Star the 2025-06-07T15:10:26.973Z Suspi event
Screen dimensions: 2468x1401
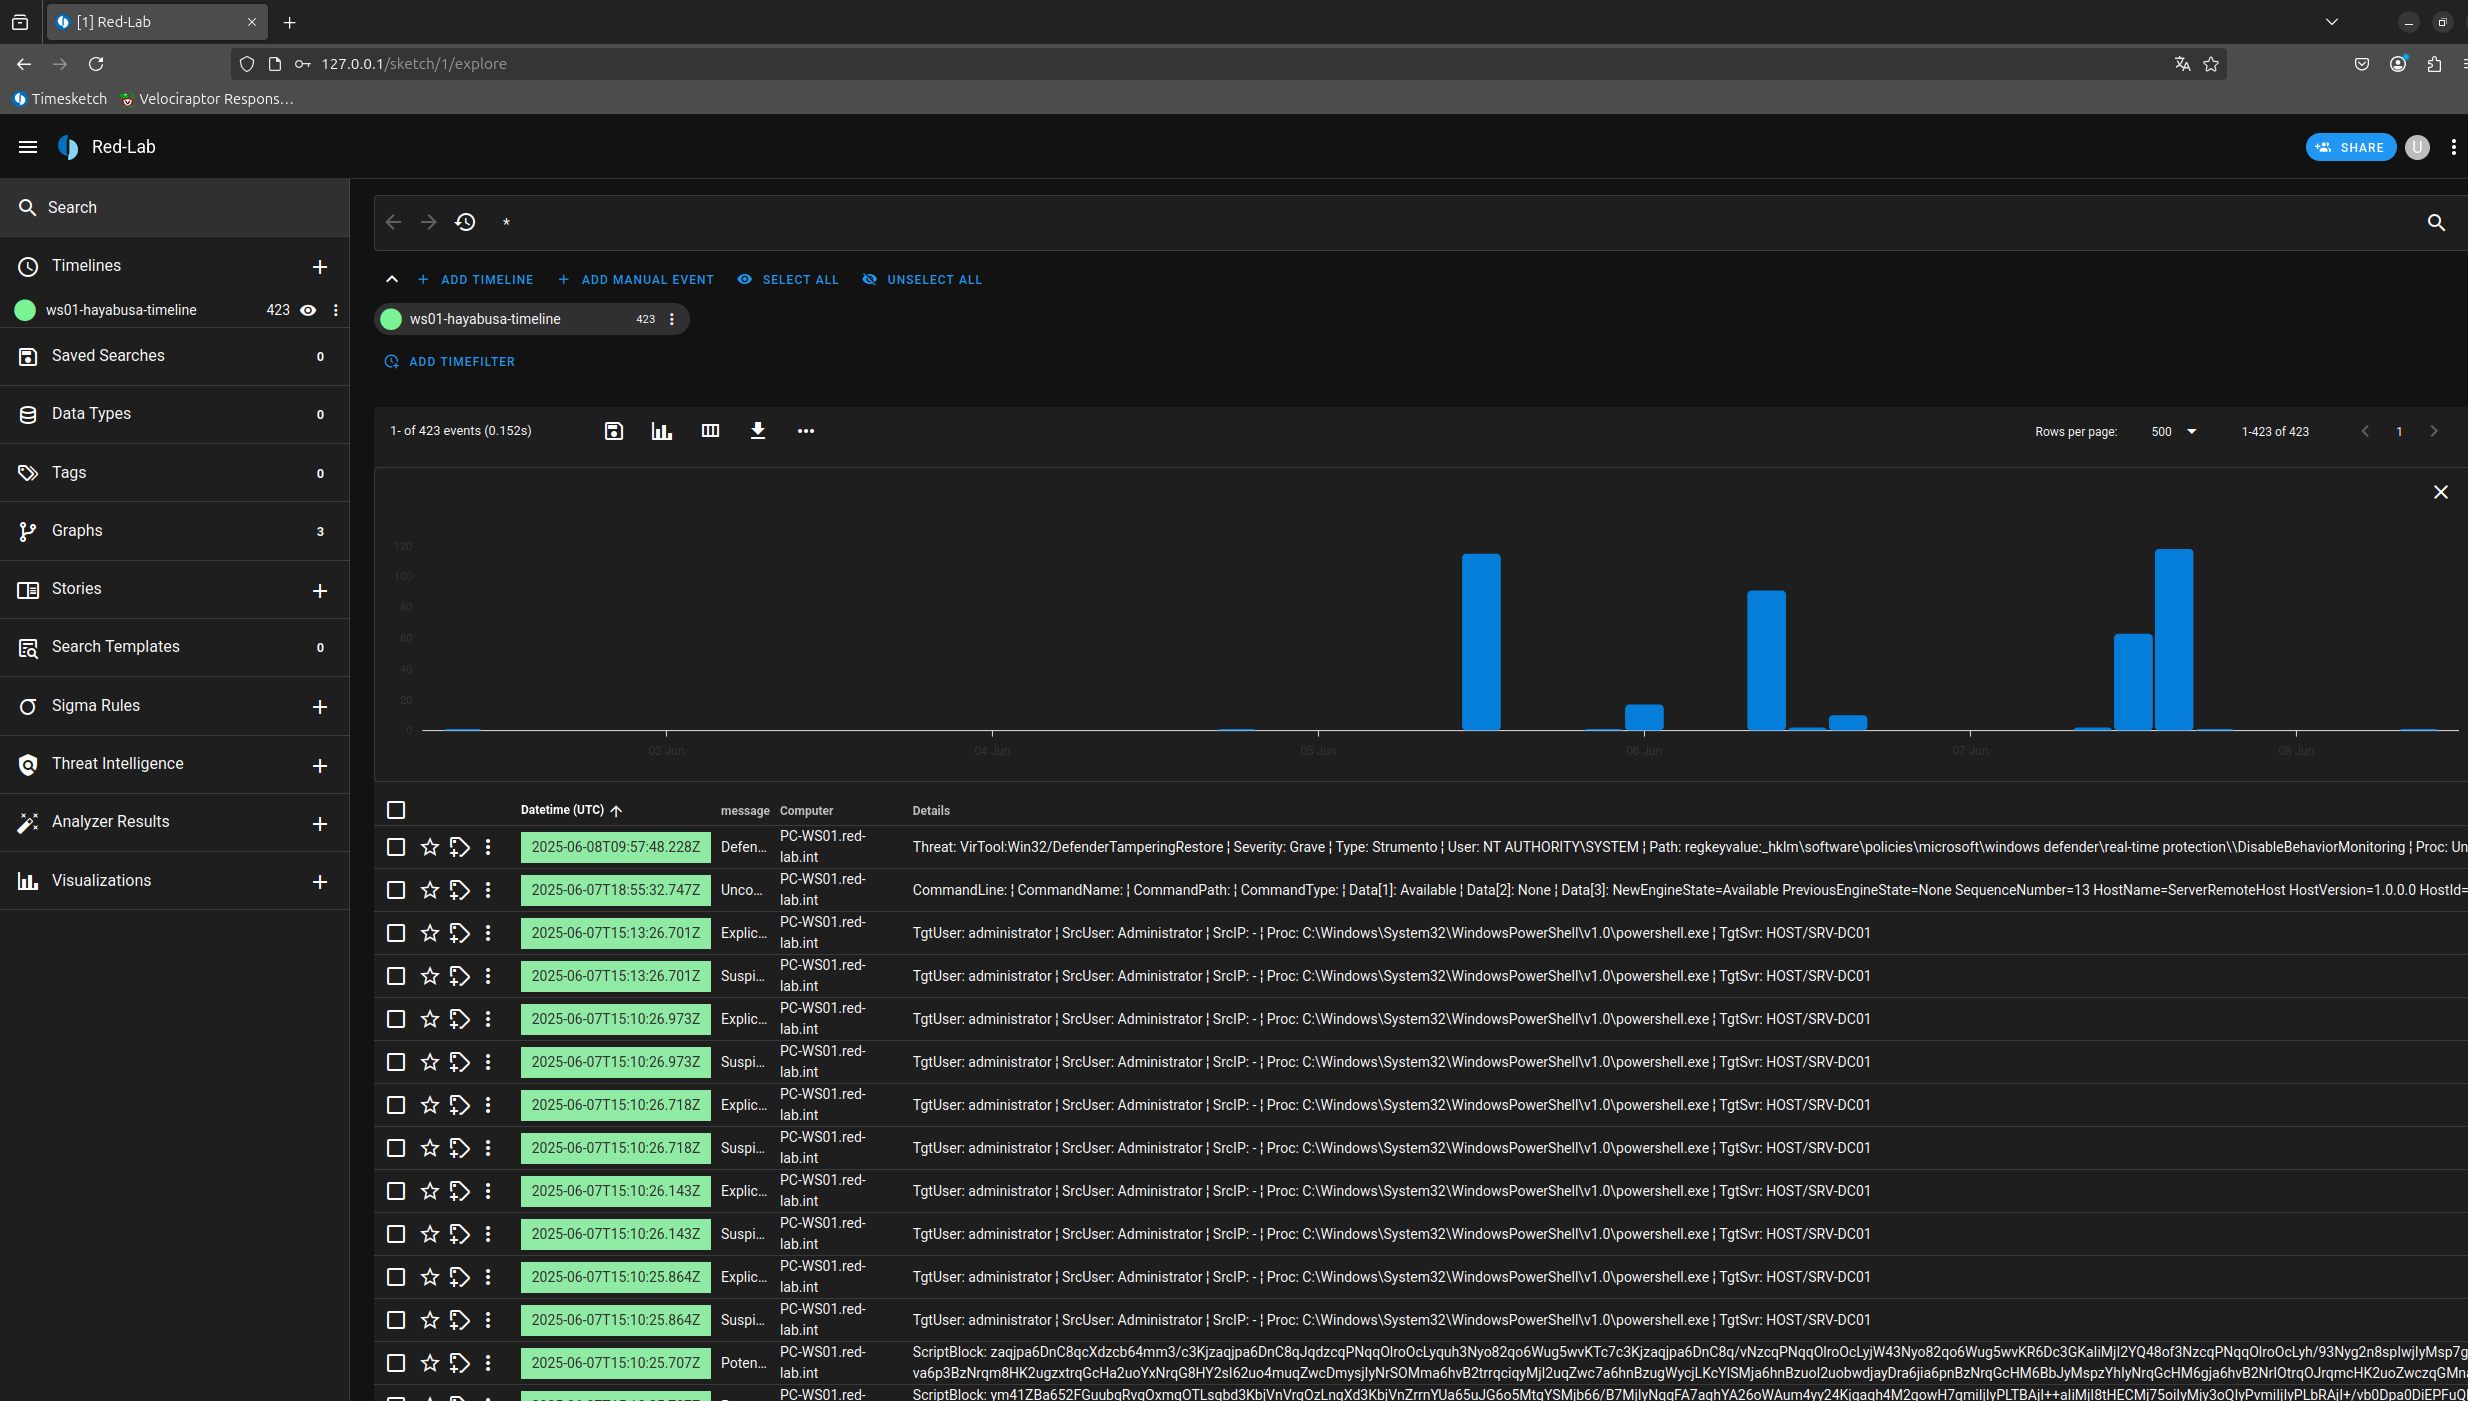[x=430, y=1062]
